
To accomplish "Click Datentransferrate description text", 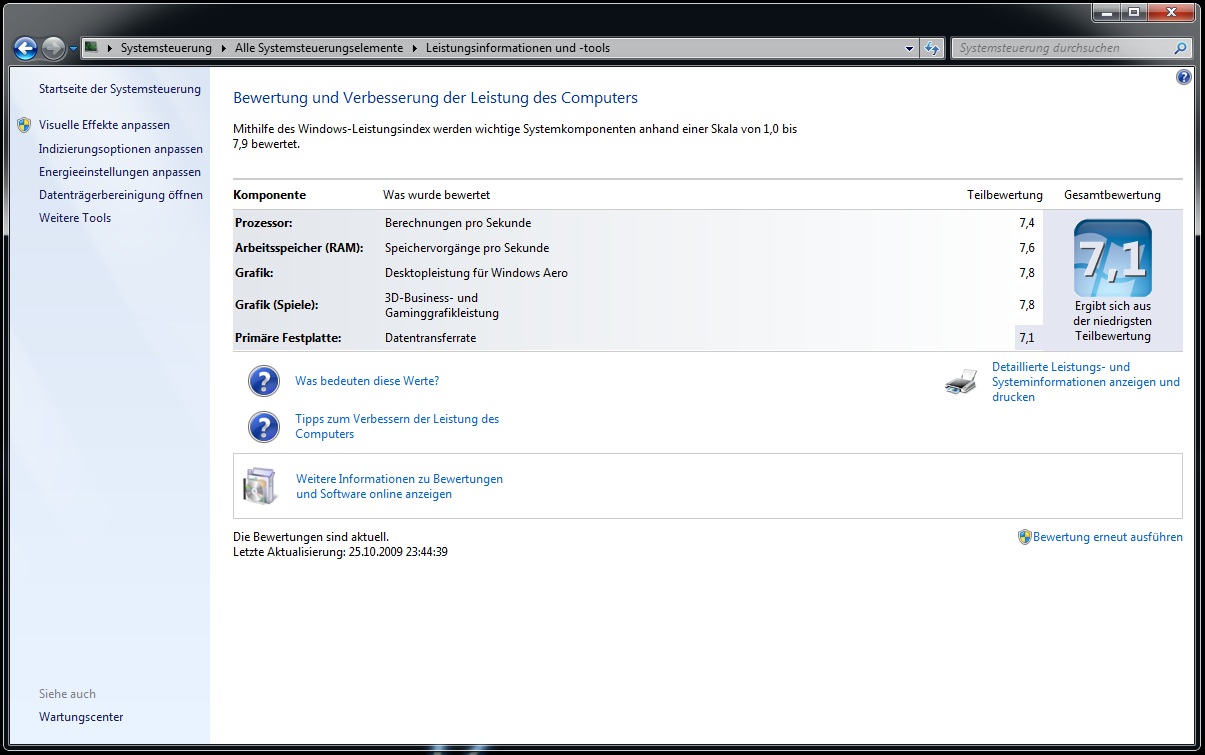I will 430,338.
